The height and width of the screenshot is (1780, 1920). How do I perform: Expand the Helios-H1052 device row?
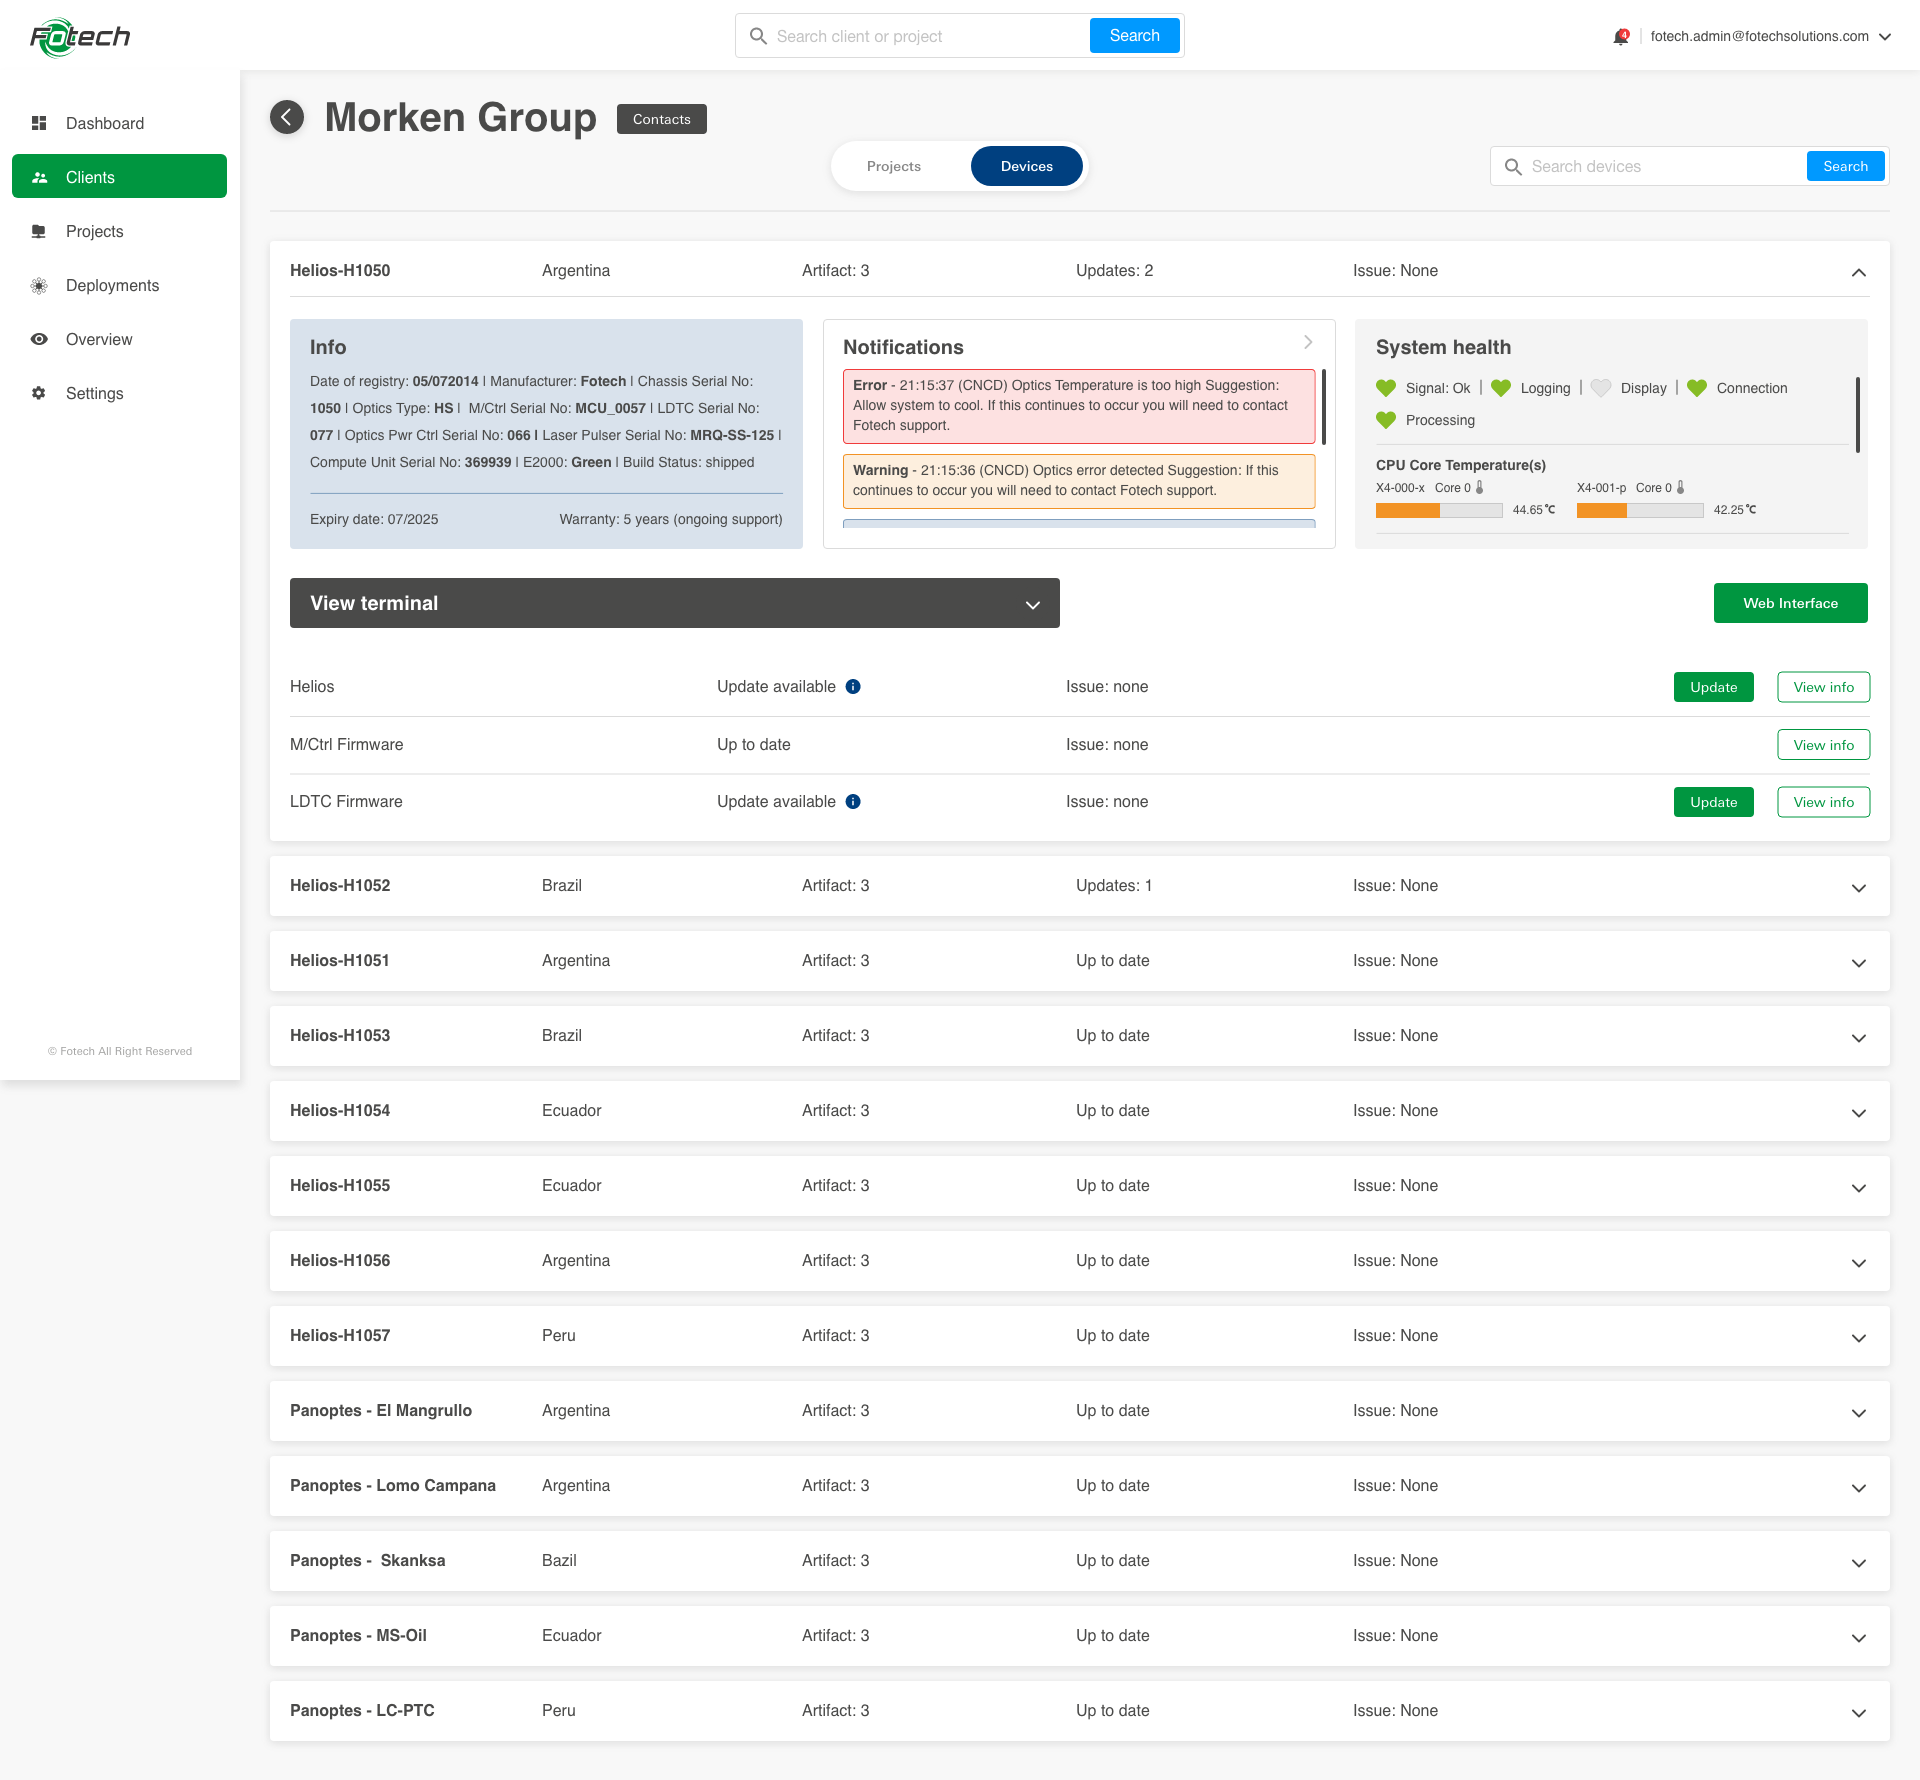1859,888
